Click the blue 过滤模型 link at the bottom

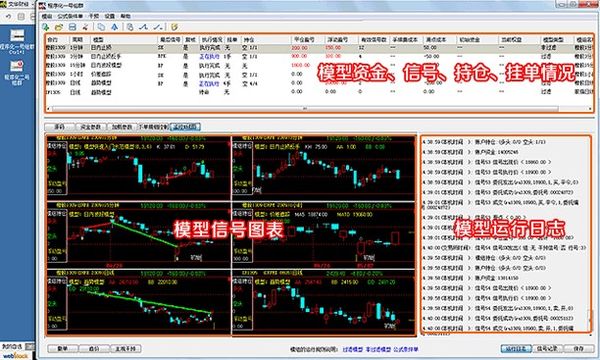[x=352, y=349]
